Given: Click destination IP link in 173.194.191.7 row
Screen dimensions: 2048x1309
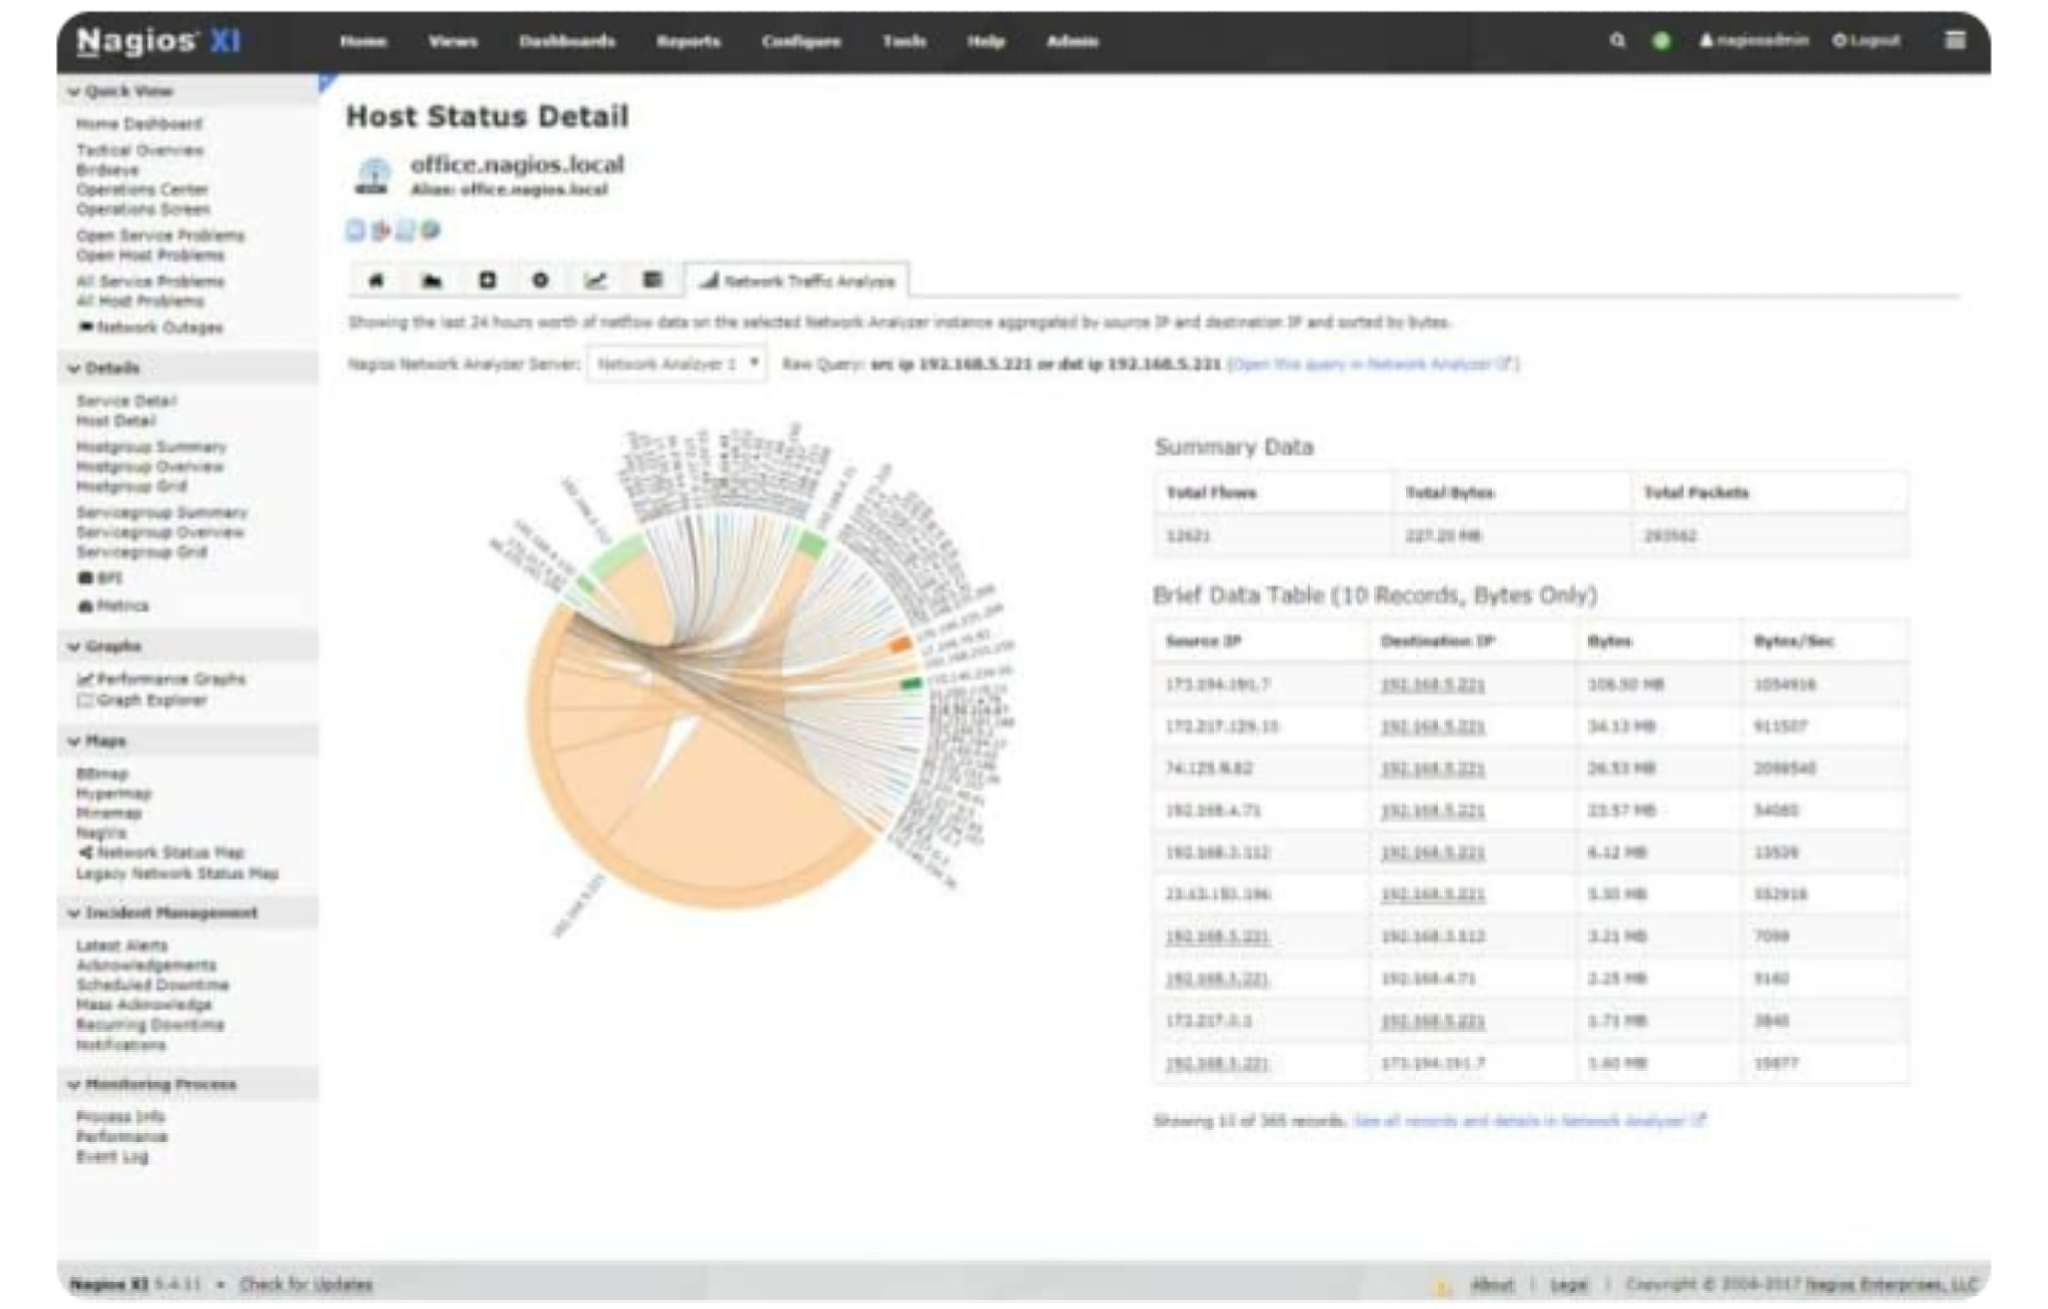Looking at the screenshot, I should (1432, 685).
